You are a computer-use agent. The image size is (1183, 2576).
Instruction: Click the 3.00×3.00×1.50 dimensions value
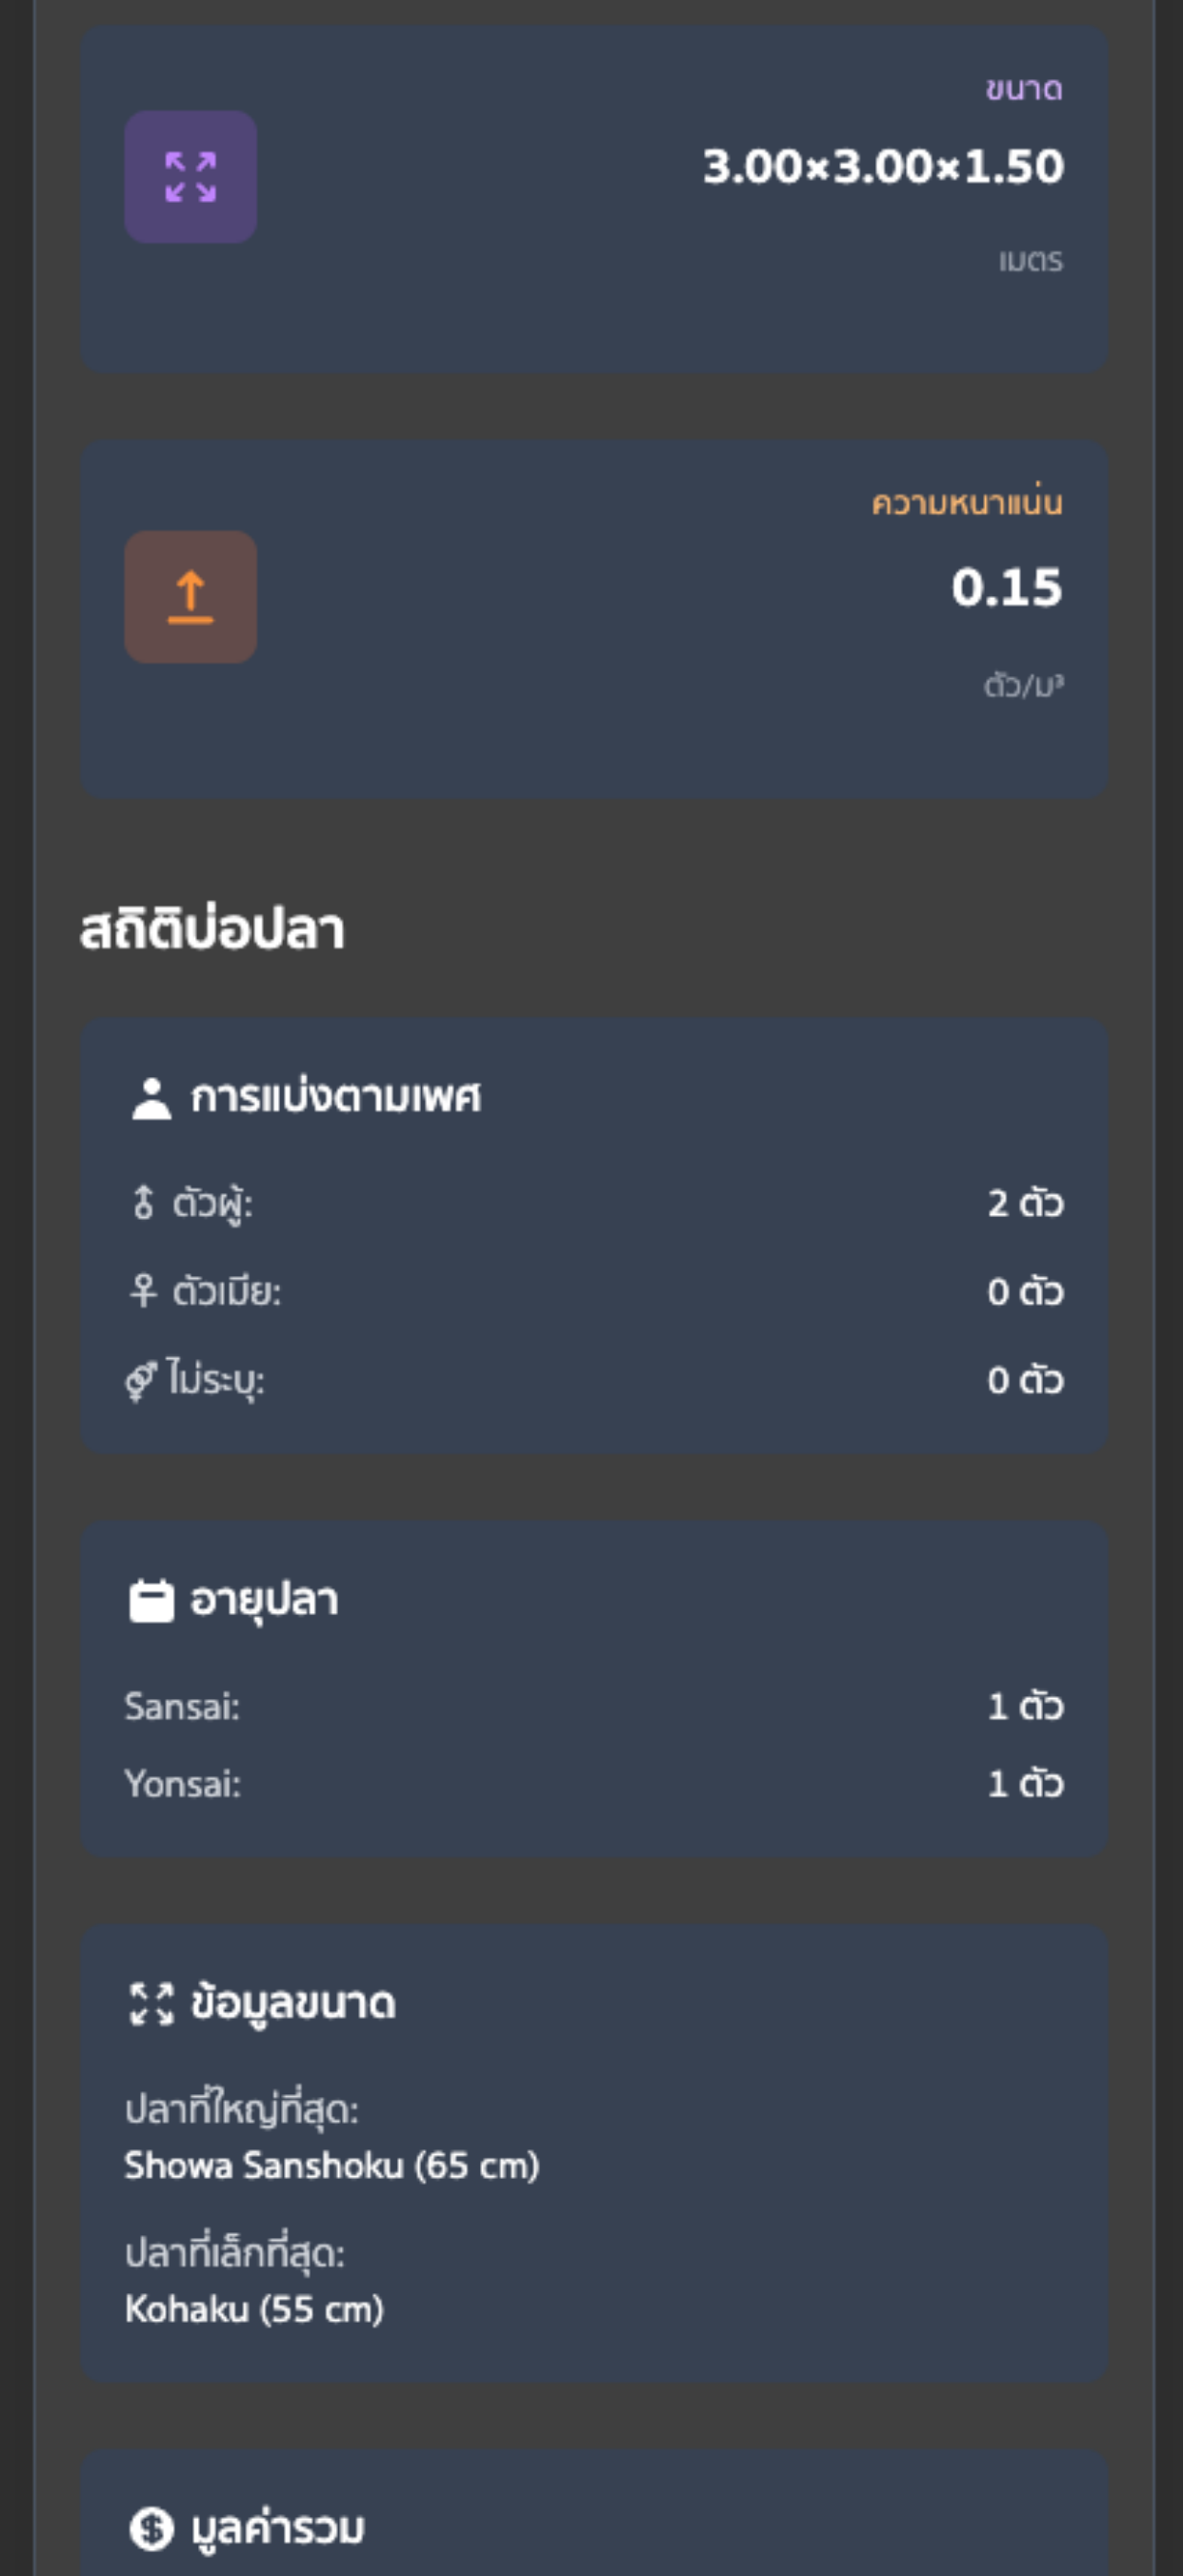tap(882, 167)
